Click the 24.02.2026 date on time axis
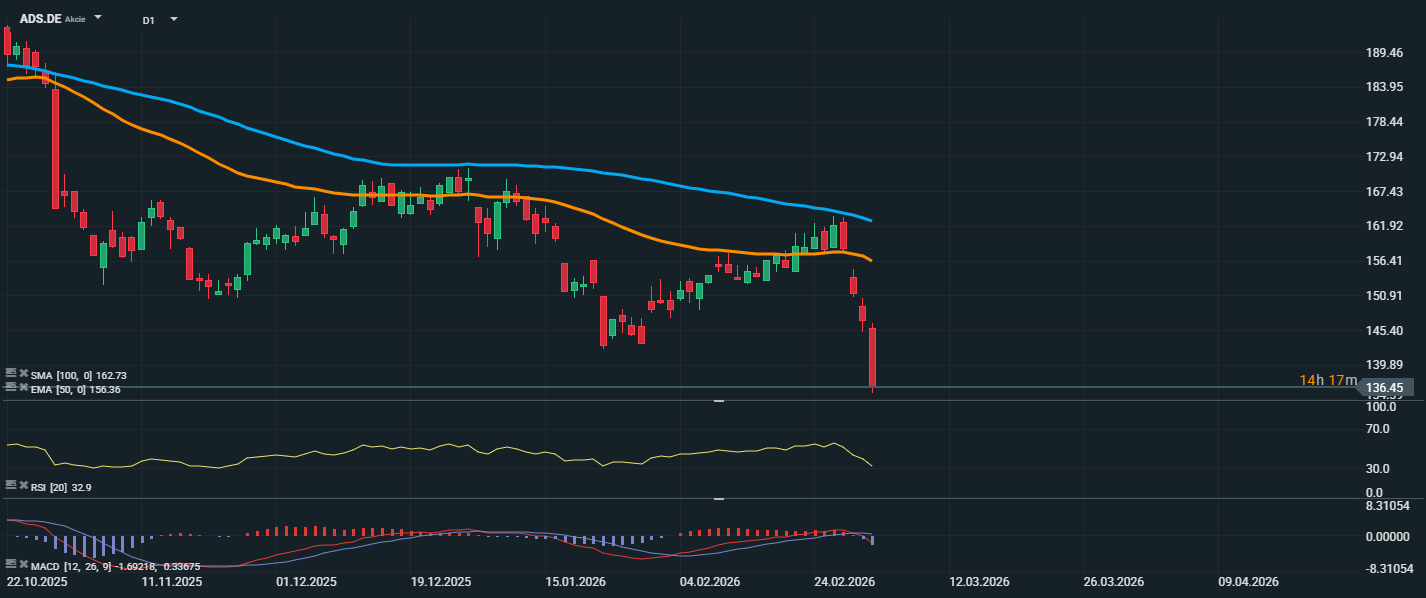This screenshot has height=598, width=1426. pos(845,581)
